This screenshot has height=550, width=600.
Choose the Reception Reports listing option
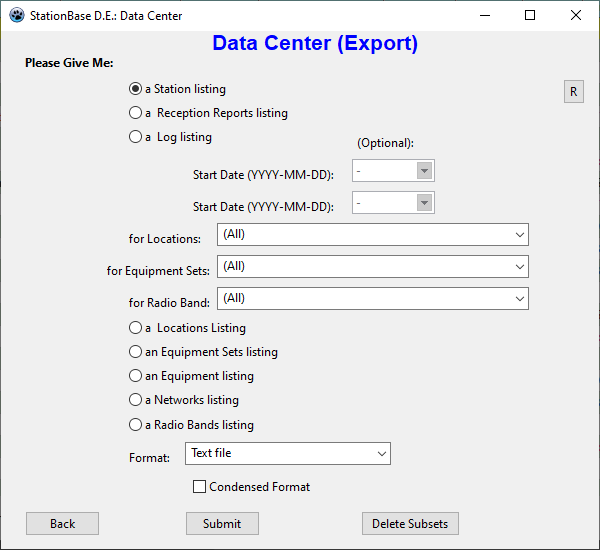[x=136, y=113]
